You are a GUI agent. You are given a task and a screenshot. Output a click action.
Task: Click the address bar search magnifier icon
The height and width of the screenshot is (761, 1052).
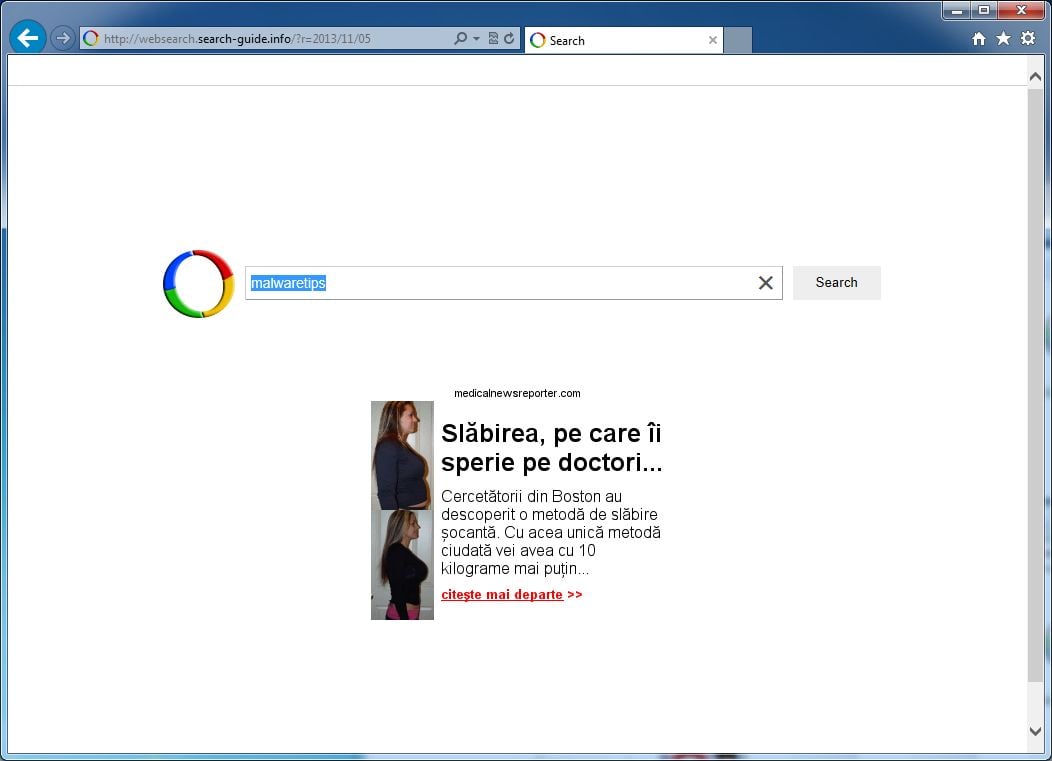(x=460, y=39)
